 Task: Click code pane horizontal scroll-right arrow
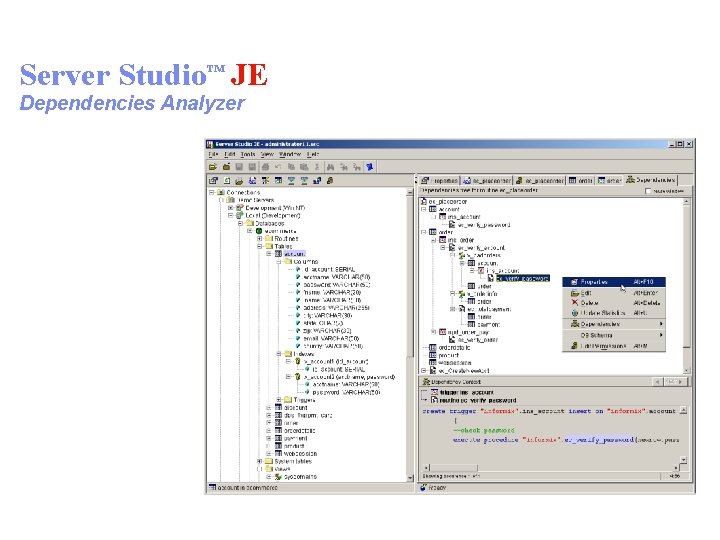coord(676,468)
